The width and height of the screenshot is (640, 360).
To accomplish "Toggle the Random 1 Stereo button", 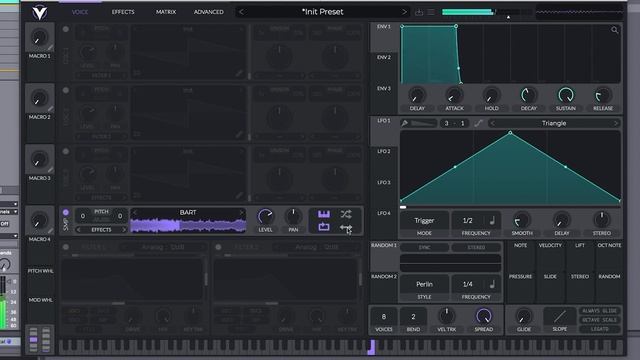I will tap(476, 247).
